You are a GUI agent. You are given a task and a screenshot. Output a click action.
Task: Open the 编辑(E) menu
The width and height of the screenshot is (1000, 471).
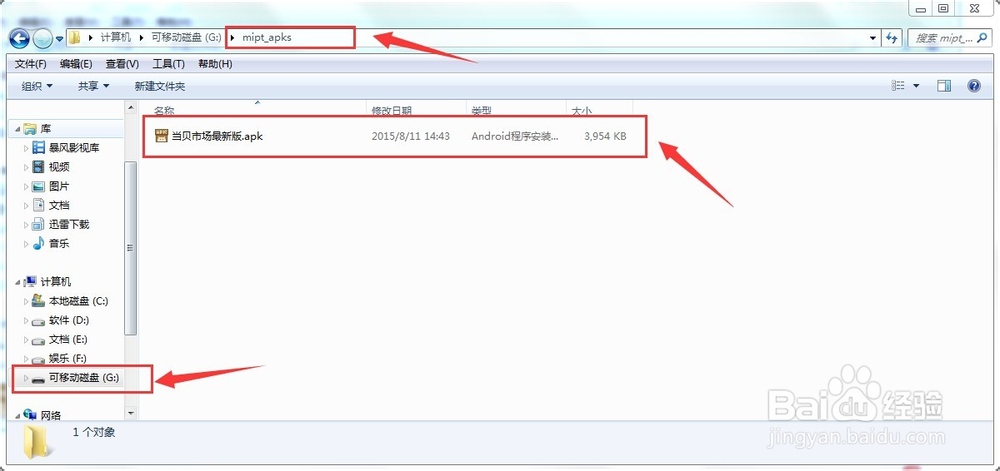[76, 64]
